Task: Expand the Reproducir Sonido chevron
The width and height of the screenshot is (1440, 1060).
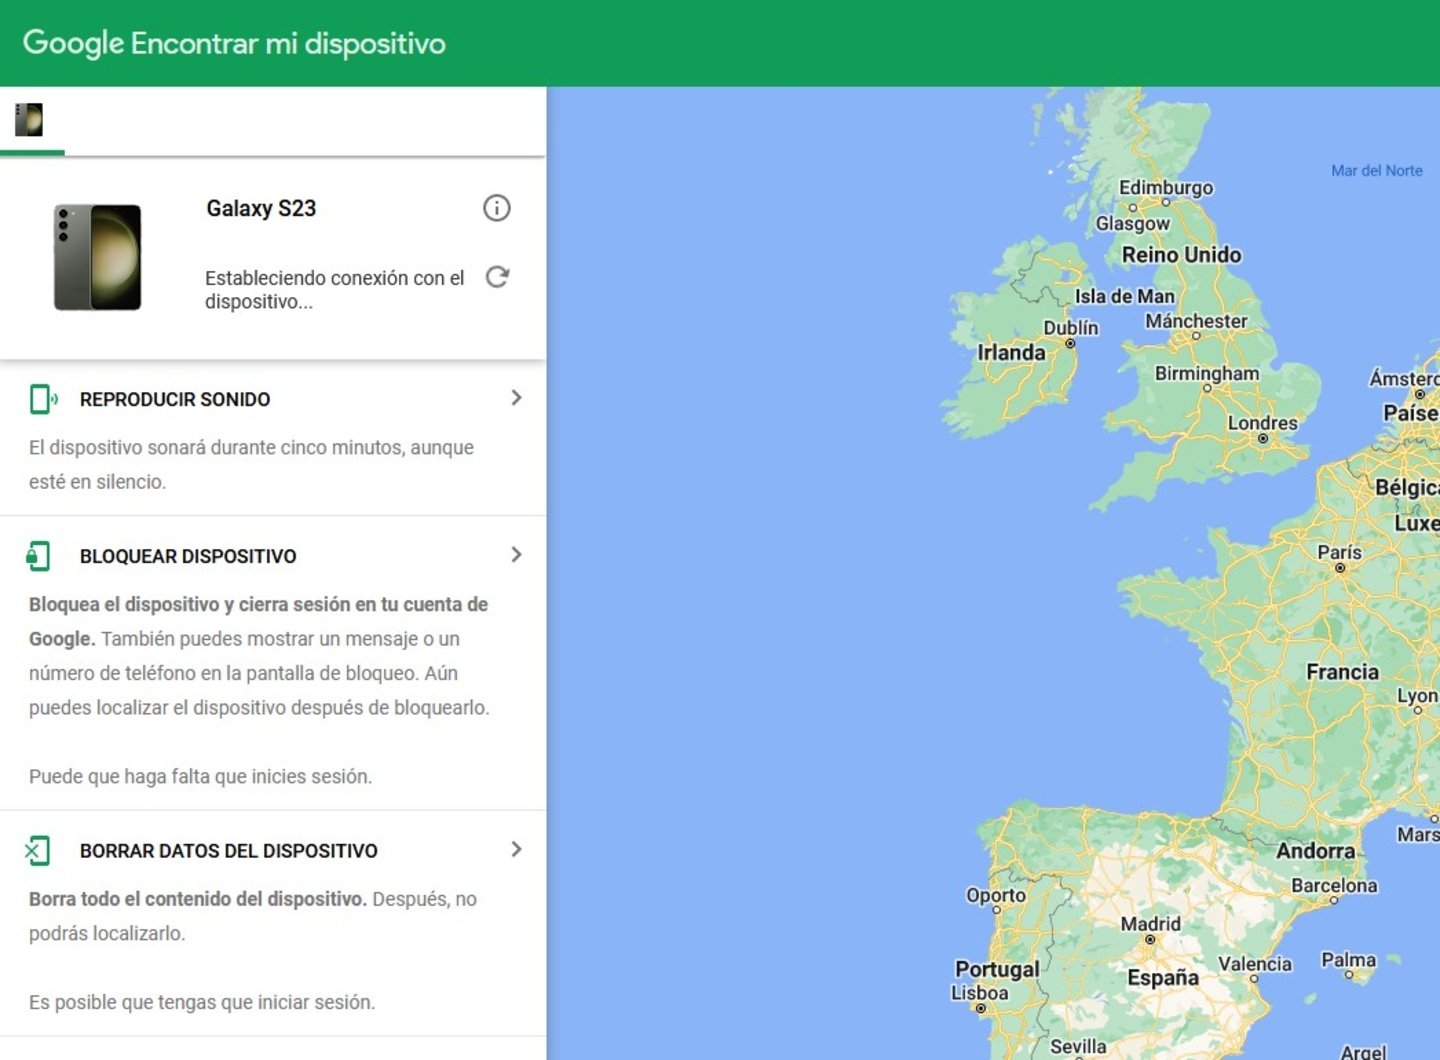Action: tap(516, 398)
